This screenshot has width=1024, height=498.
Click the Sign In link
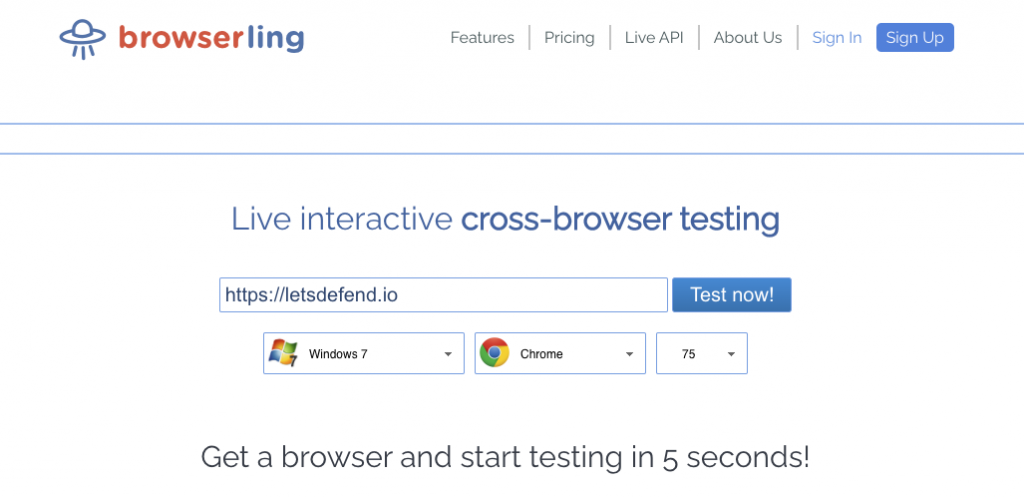click(x=837, y=38)
